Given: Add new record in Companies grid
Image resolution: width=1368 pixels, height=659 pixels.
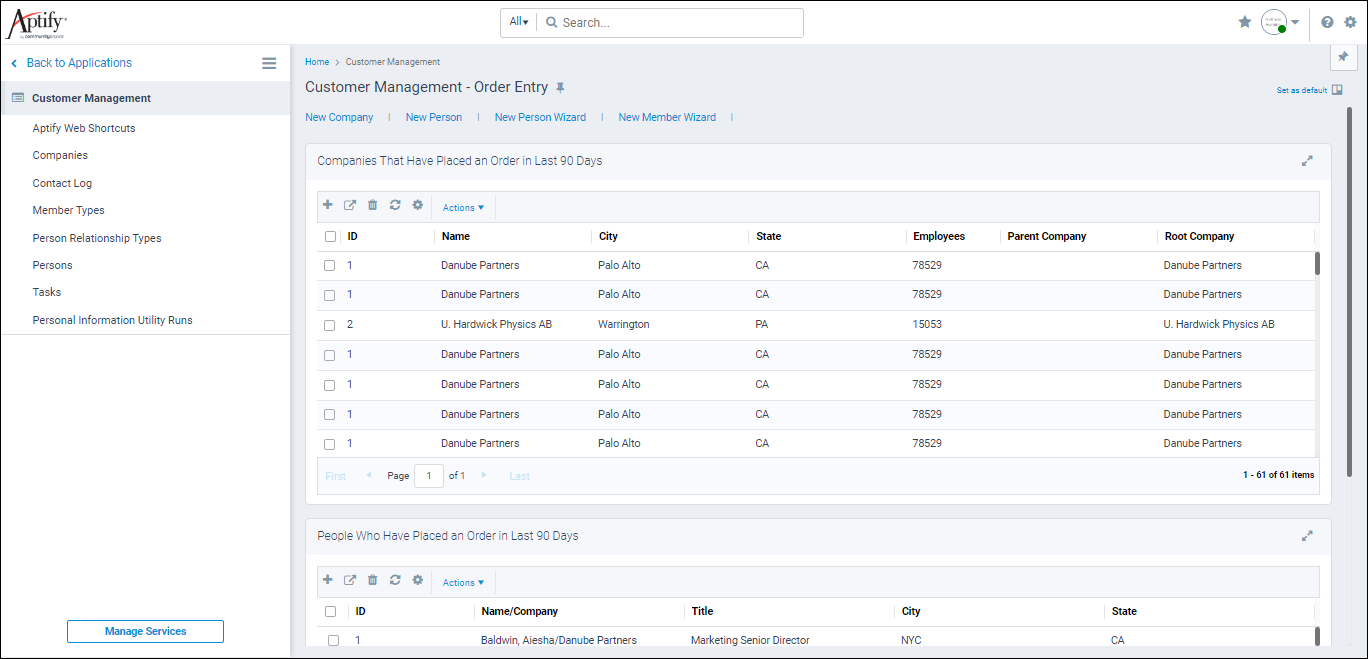Looking at the screenshot, I should pos(327,205).
